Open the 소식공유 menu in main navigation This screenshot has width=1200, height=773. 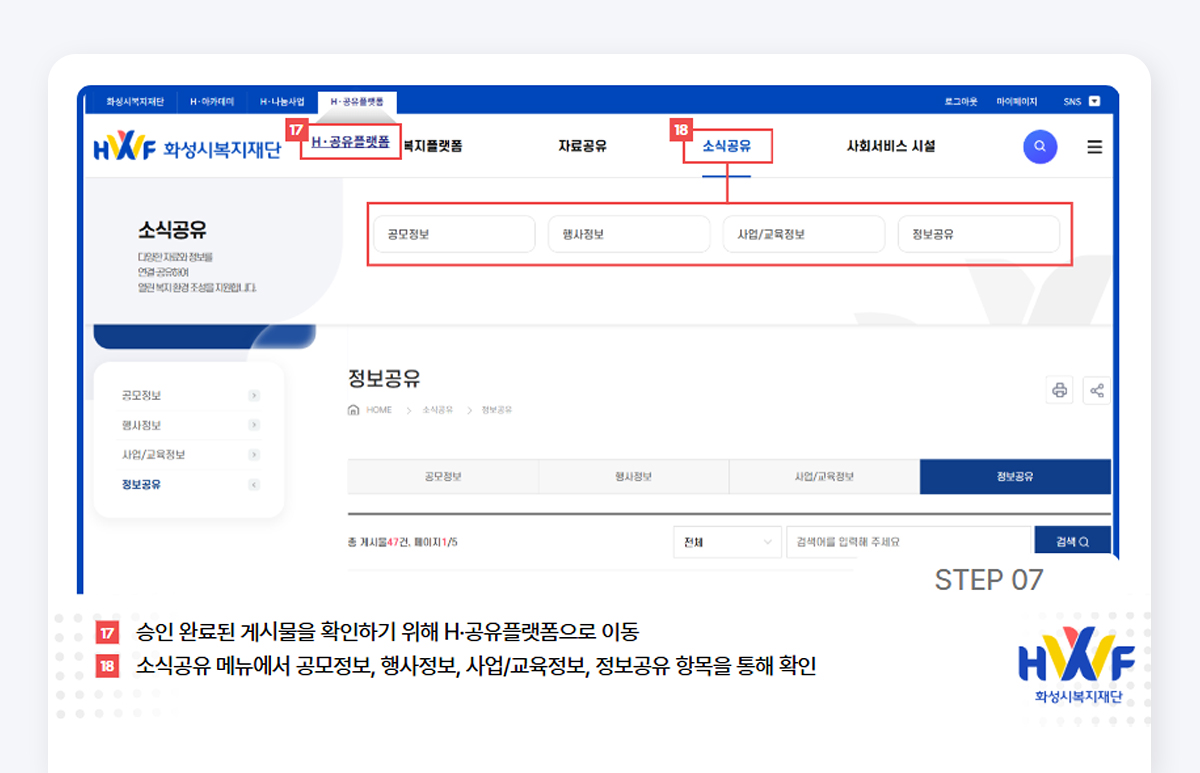coord(727,146)
